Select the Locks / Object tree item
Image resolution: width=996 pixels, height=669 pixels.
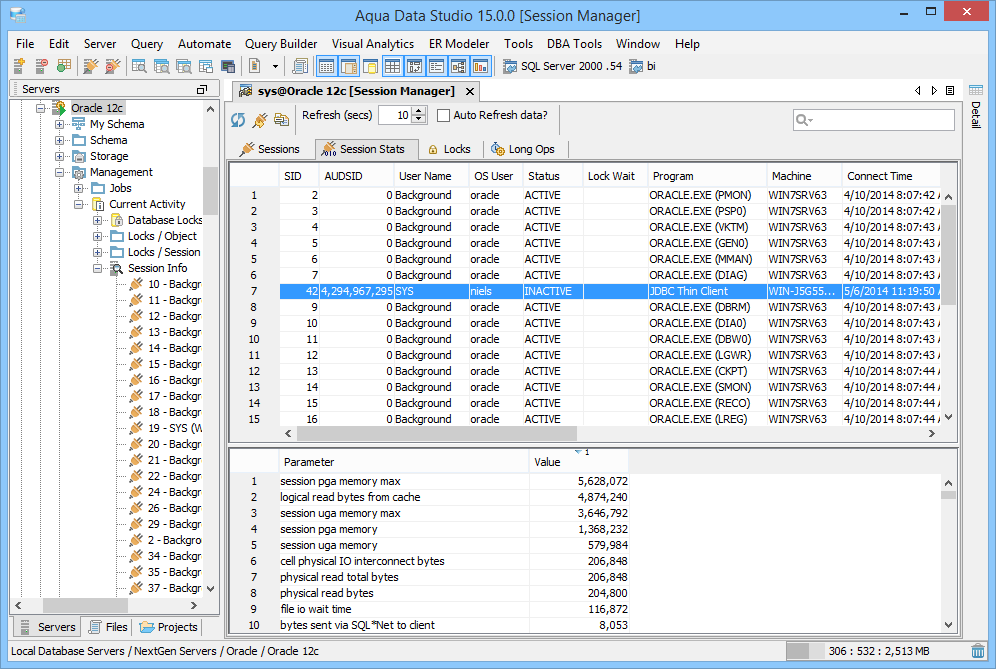[154, 236]
